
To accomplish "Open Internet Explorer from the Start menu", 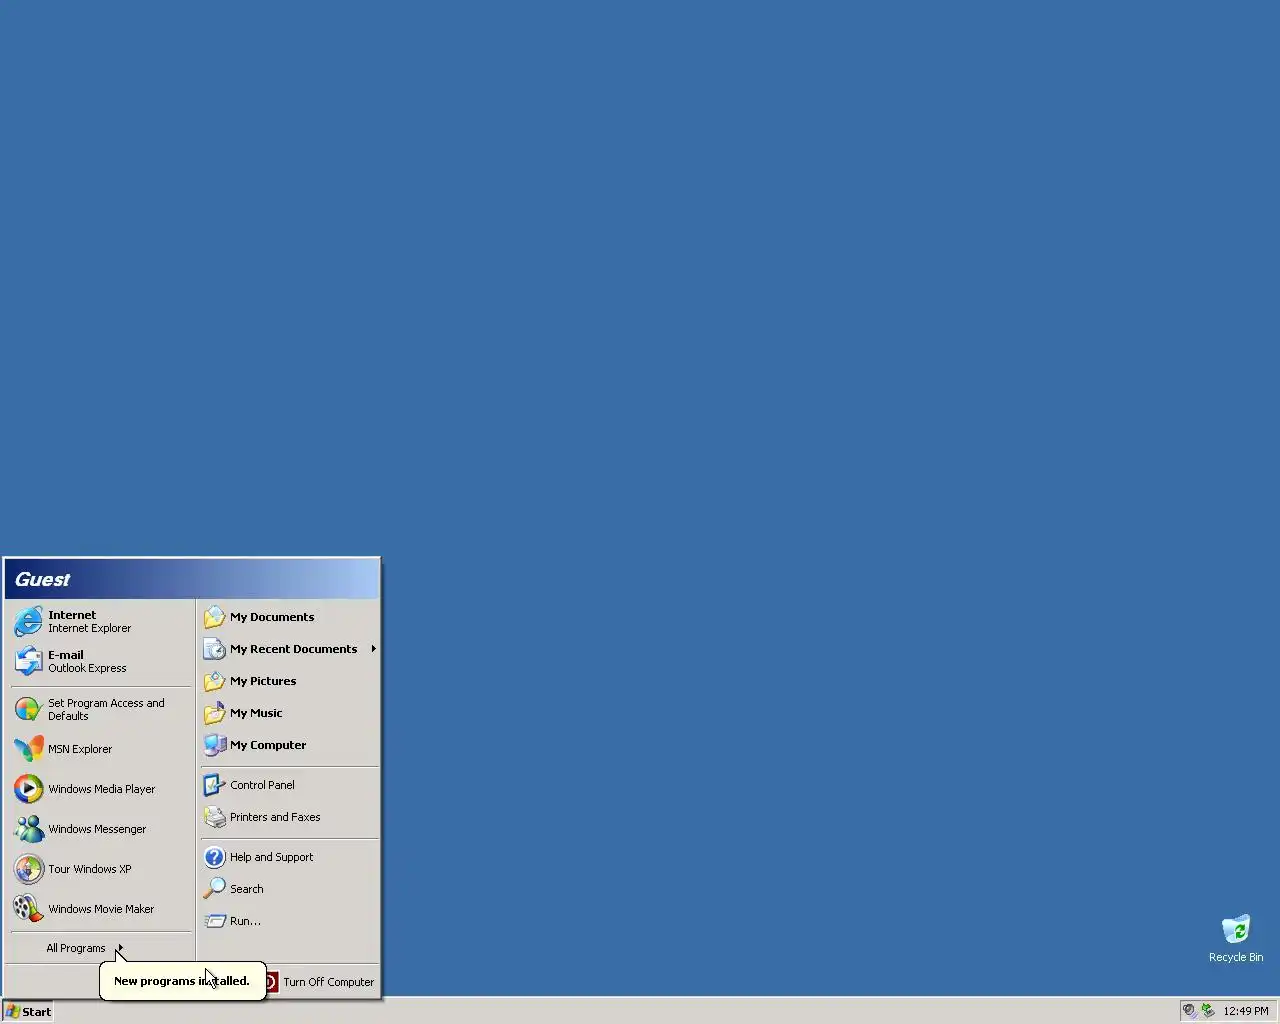I will 100,621.
